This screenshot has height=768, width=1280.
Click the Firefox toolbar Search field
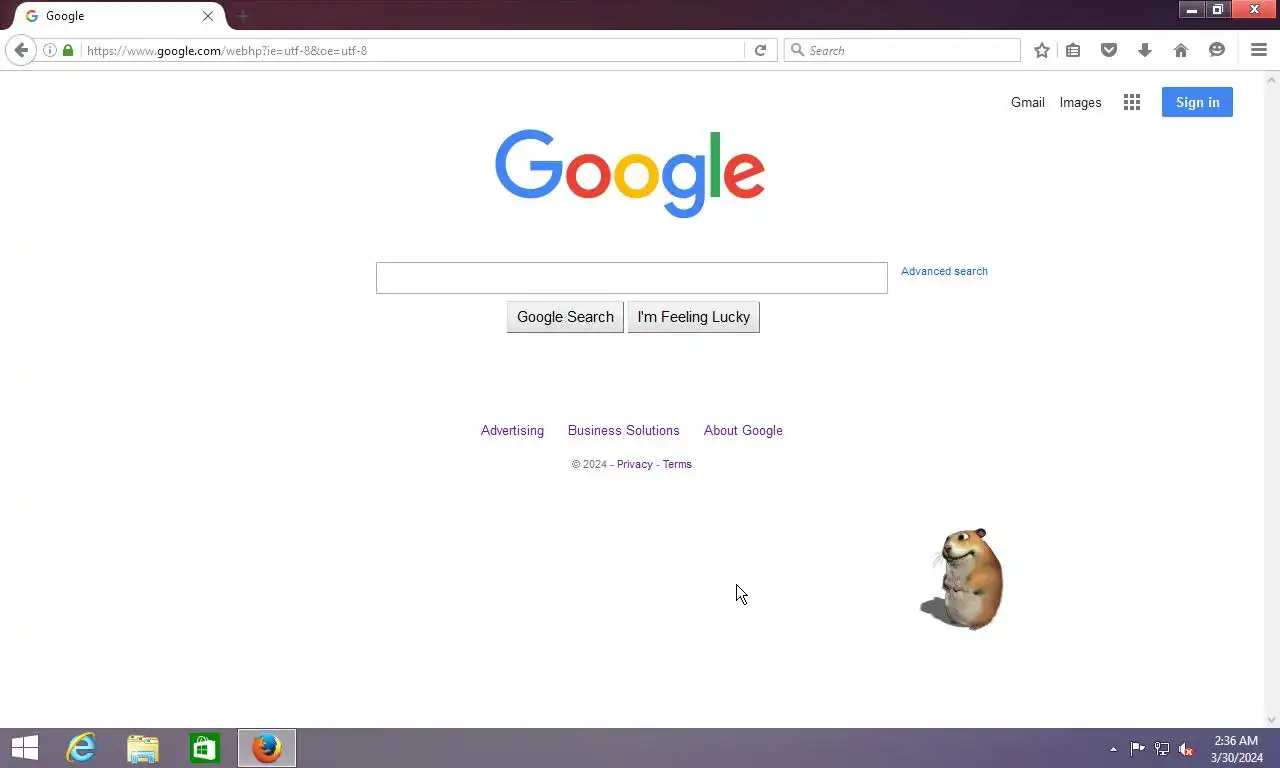click(902, 50)
